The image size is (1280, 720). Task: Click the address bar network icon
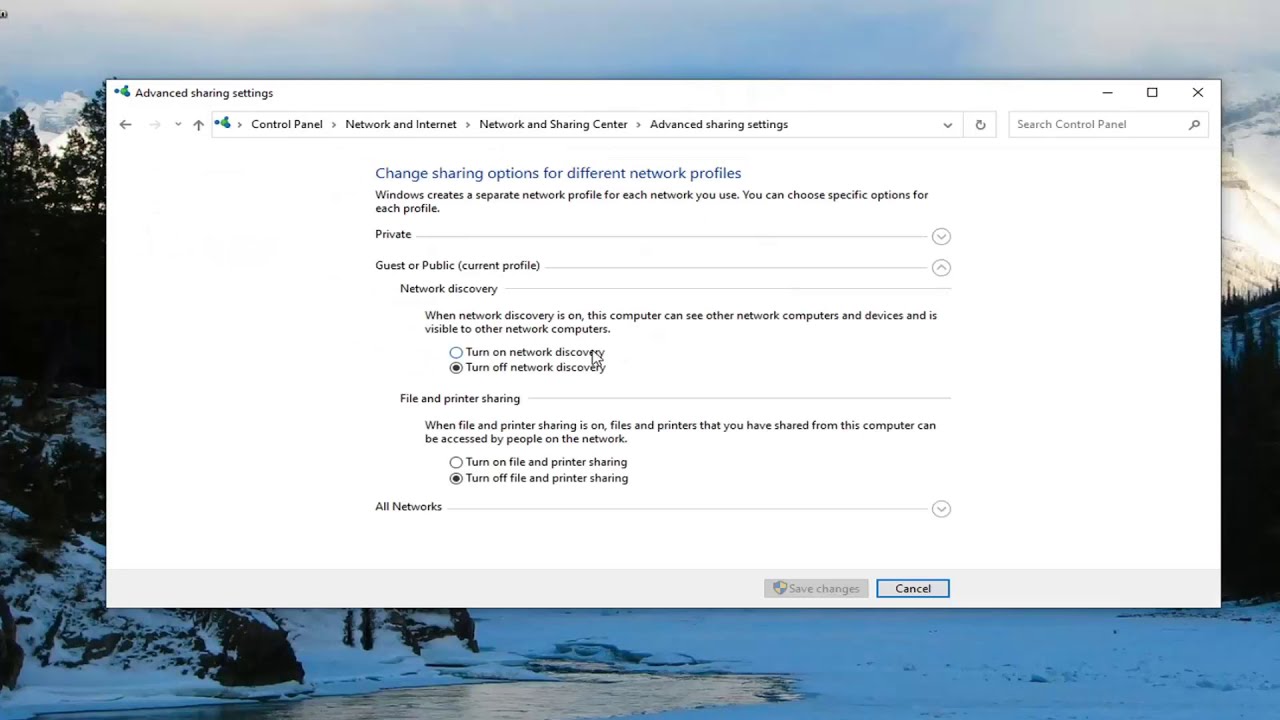[222, 124]
